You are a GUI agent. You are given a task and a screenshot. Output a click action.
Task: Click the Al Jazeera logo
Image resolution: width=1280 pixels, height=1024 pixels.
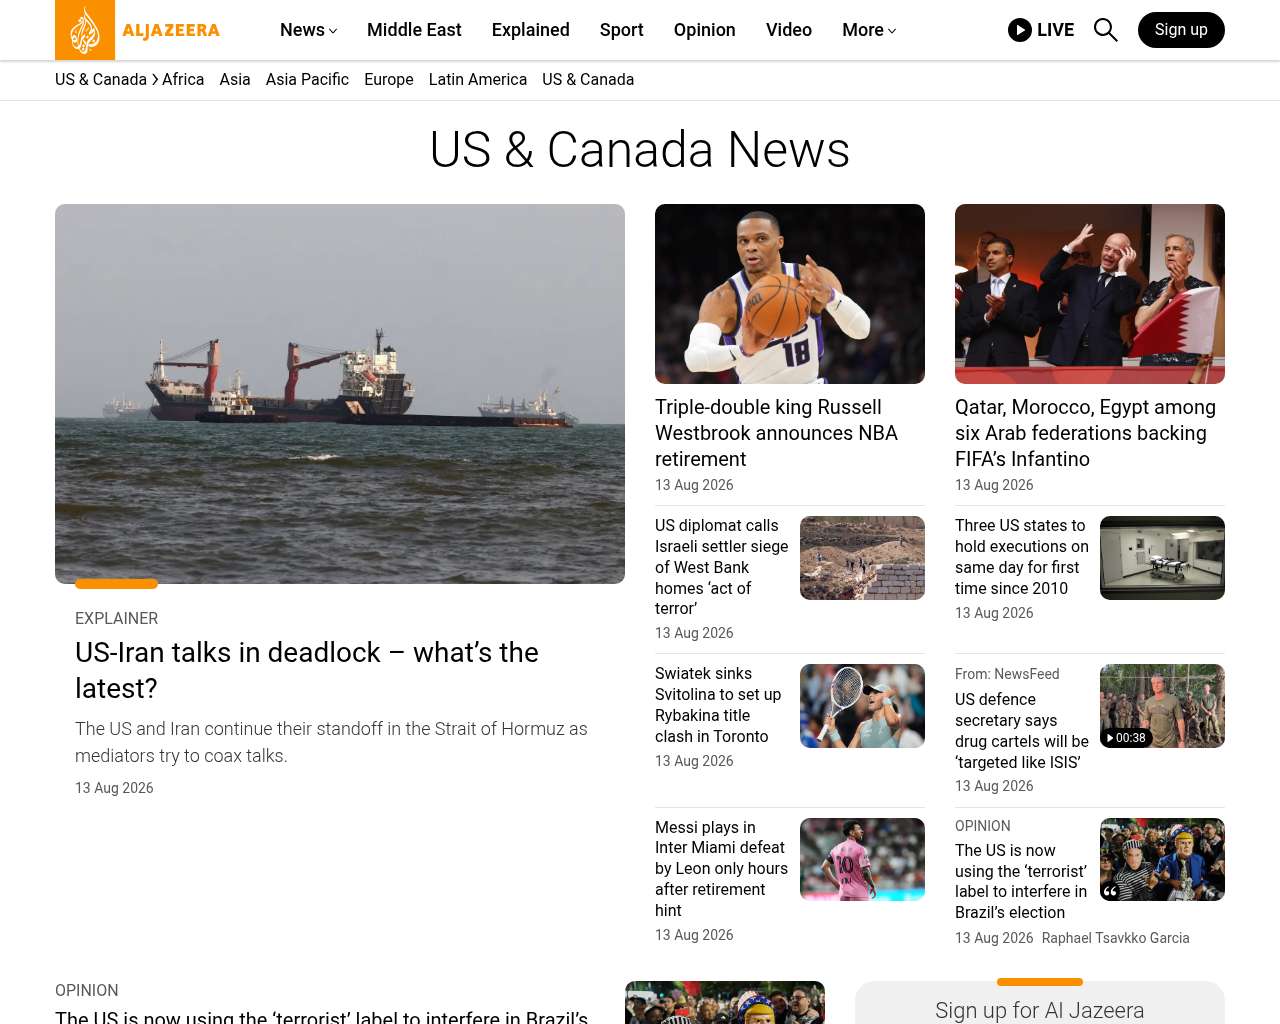click(138, 30)
